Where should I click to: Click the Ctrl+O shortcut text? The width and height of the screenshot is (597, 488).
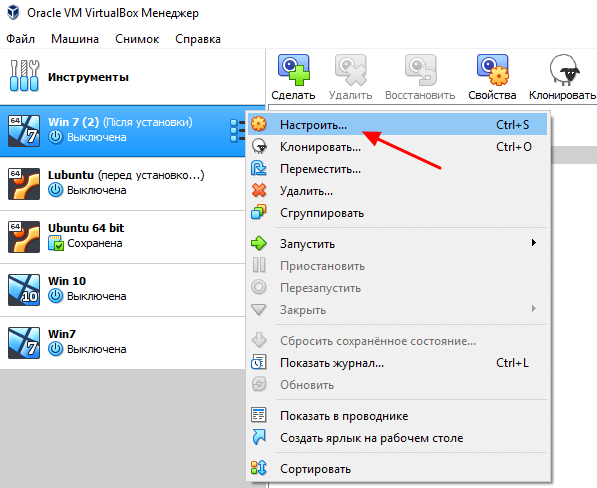click(514, 147)
